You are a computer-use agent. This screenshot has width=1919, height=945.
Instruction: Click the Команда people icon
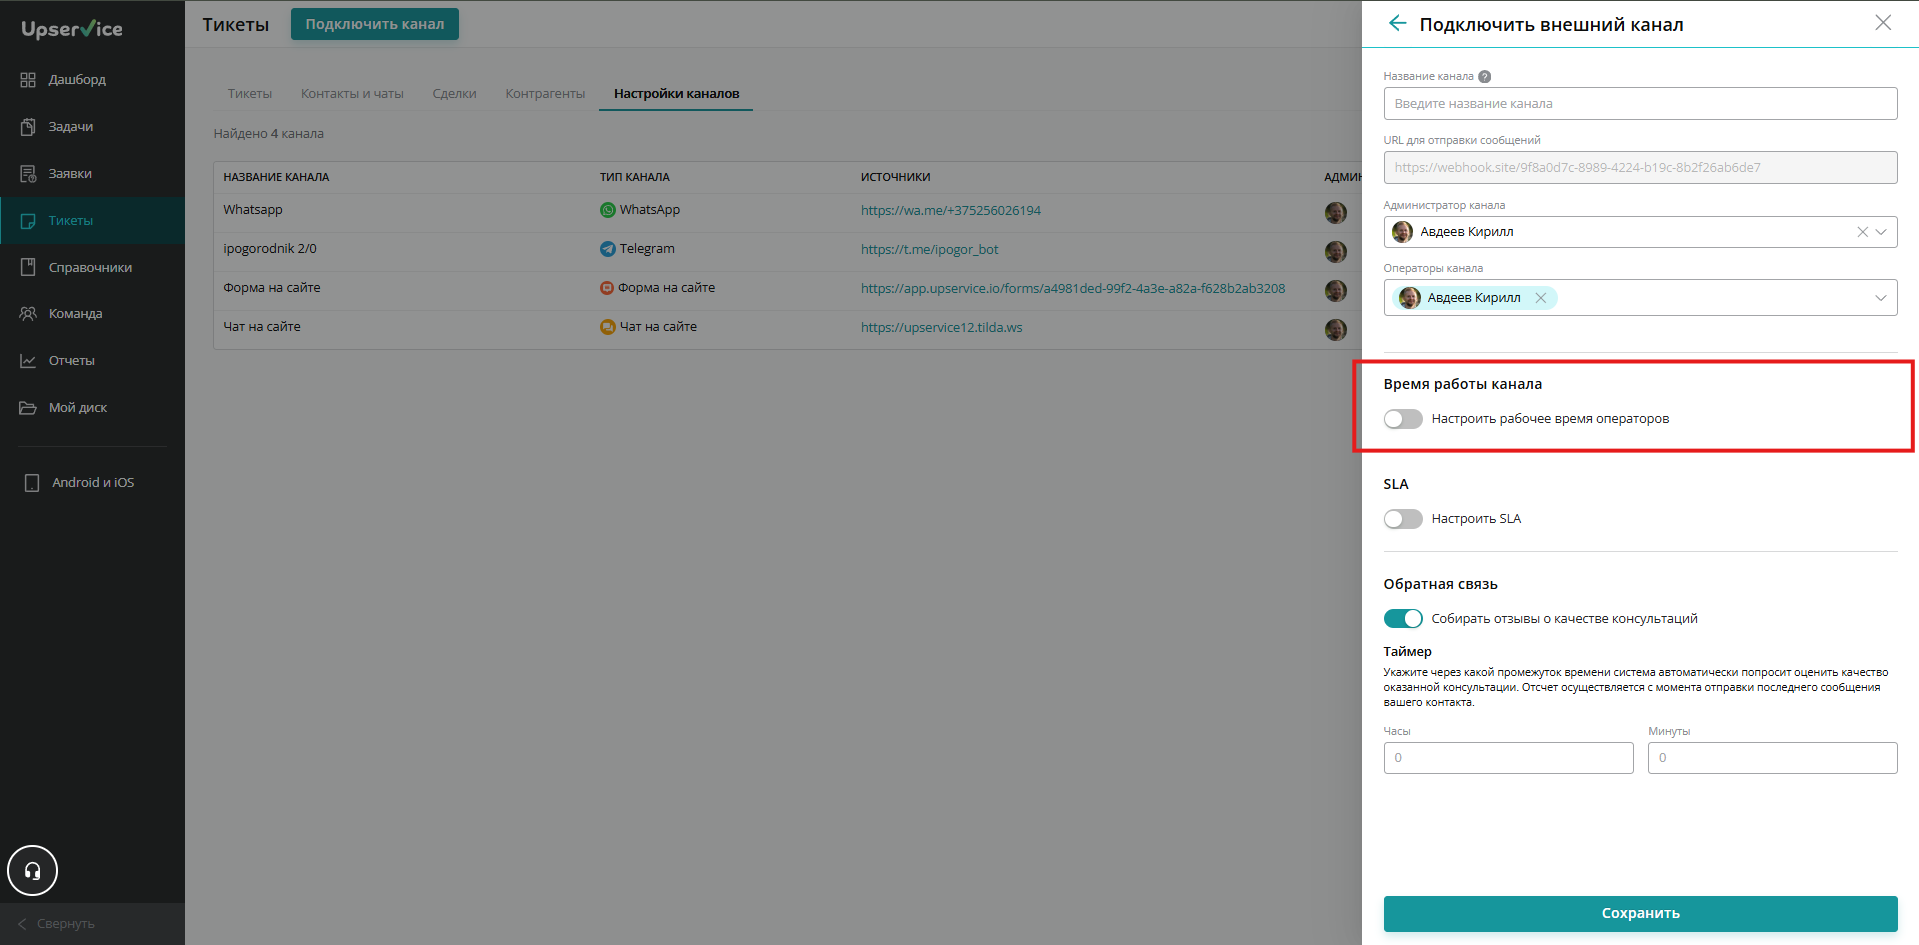28,314
